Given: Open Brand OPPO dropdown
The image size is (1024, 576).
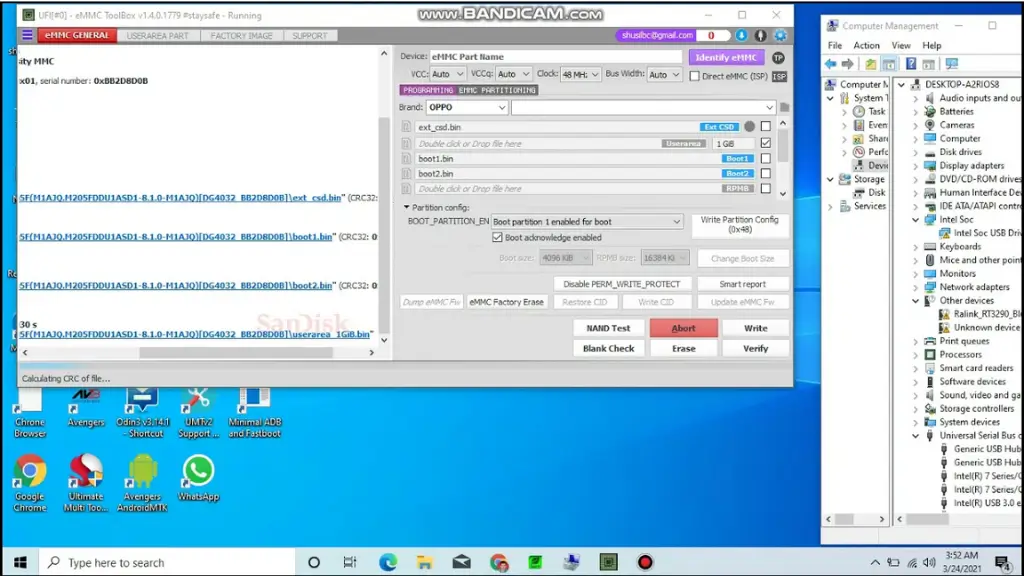Looking at the screenshot, I should (x=466, y=107).
